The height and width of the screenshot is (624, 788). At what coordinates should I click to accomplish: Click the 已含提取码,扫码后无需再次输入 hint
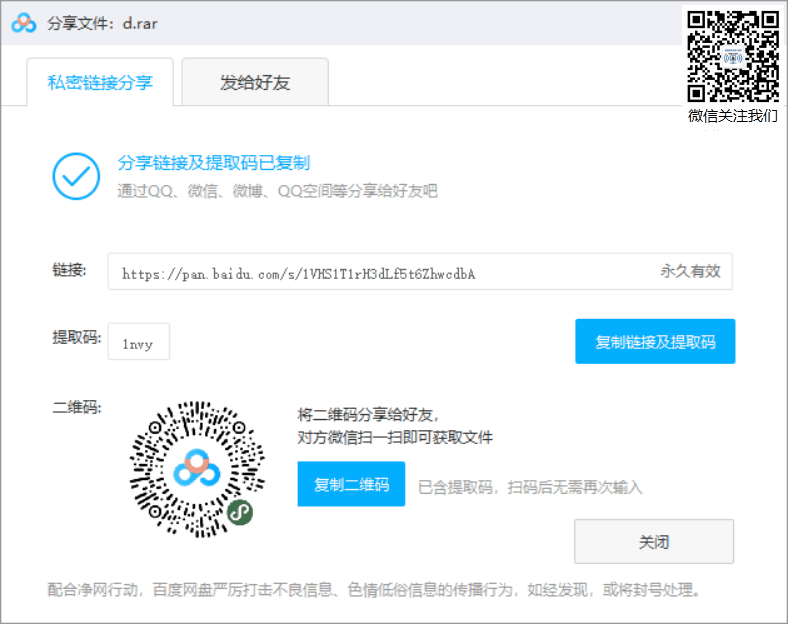(x=530, y=487)
